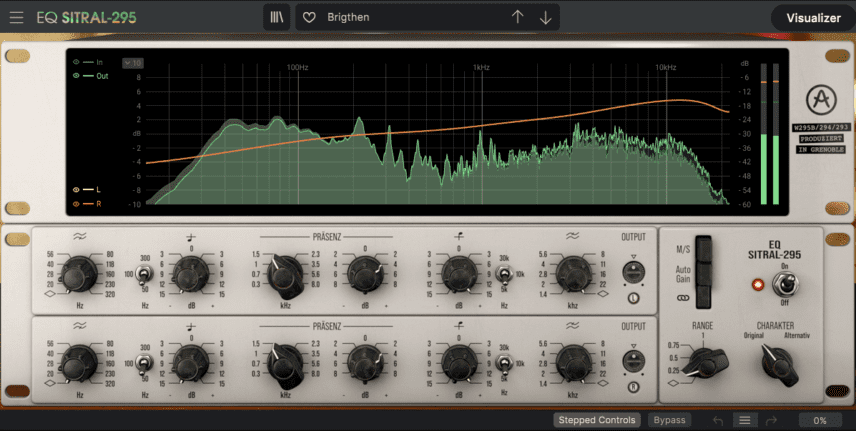Viewport: 856px width, 431px height.
Task: Open the main hamburger menu
Action: click(16, 17)
